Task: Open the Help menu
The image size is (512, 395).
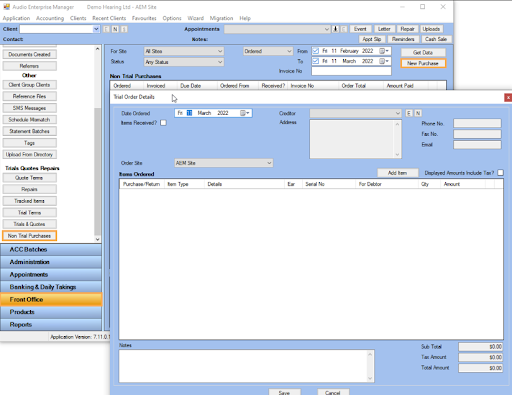Action: (245, 18)
